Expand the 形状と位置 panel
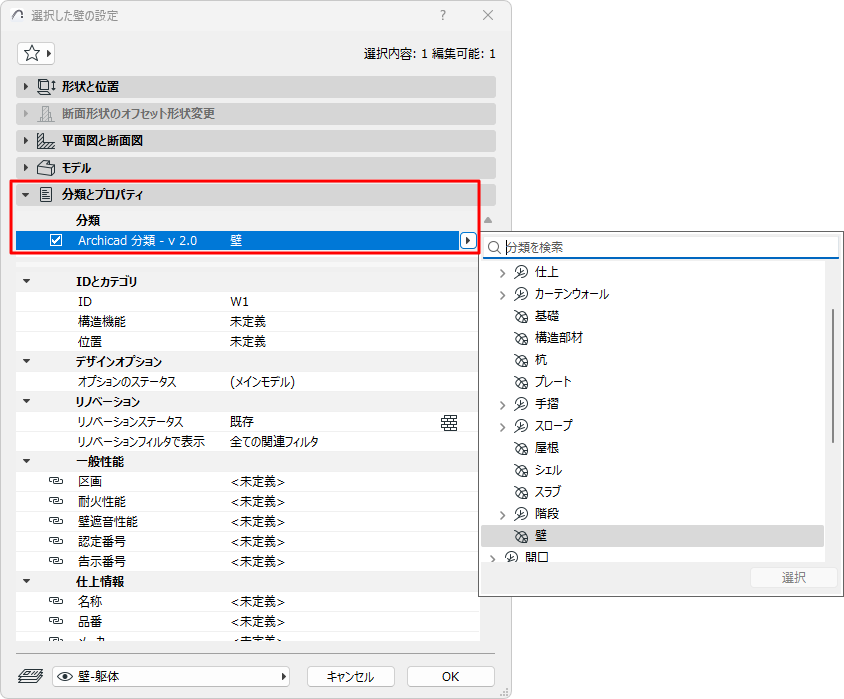 [25, 87]
